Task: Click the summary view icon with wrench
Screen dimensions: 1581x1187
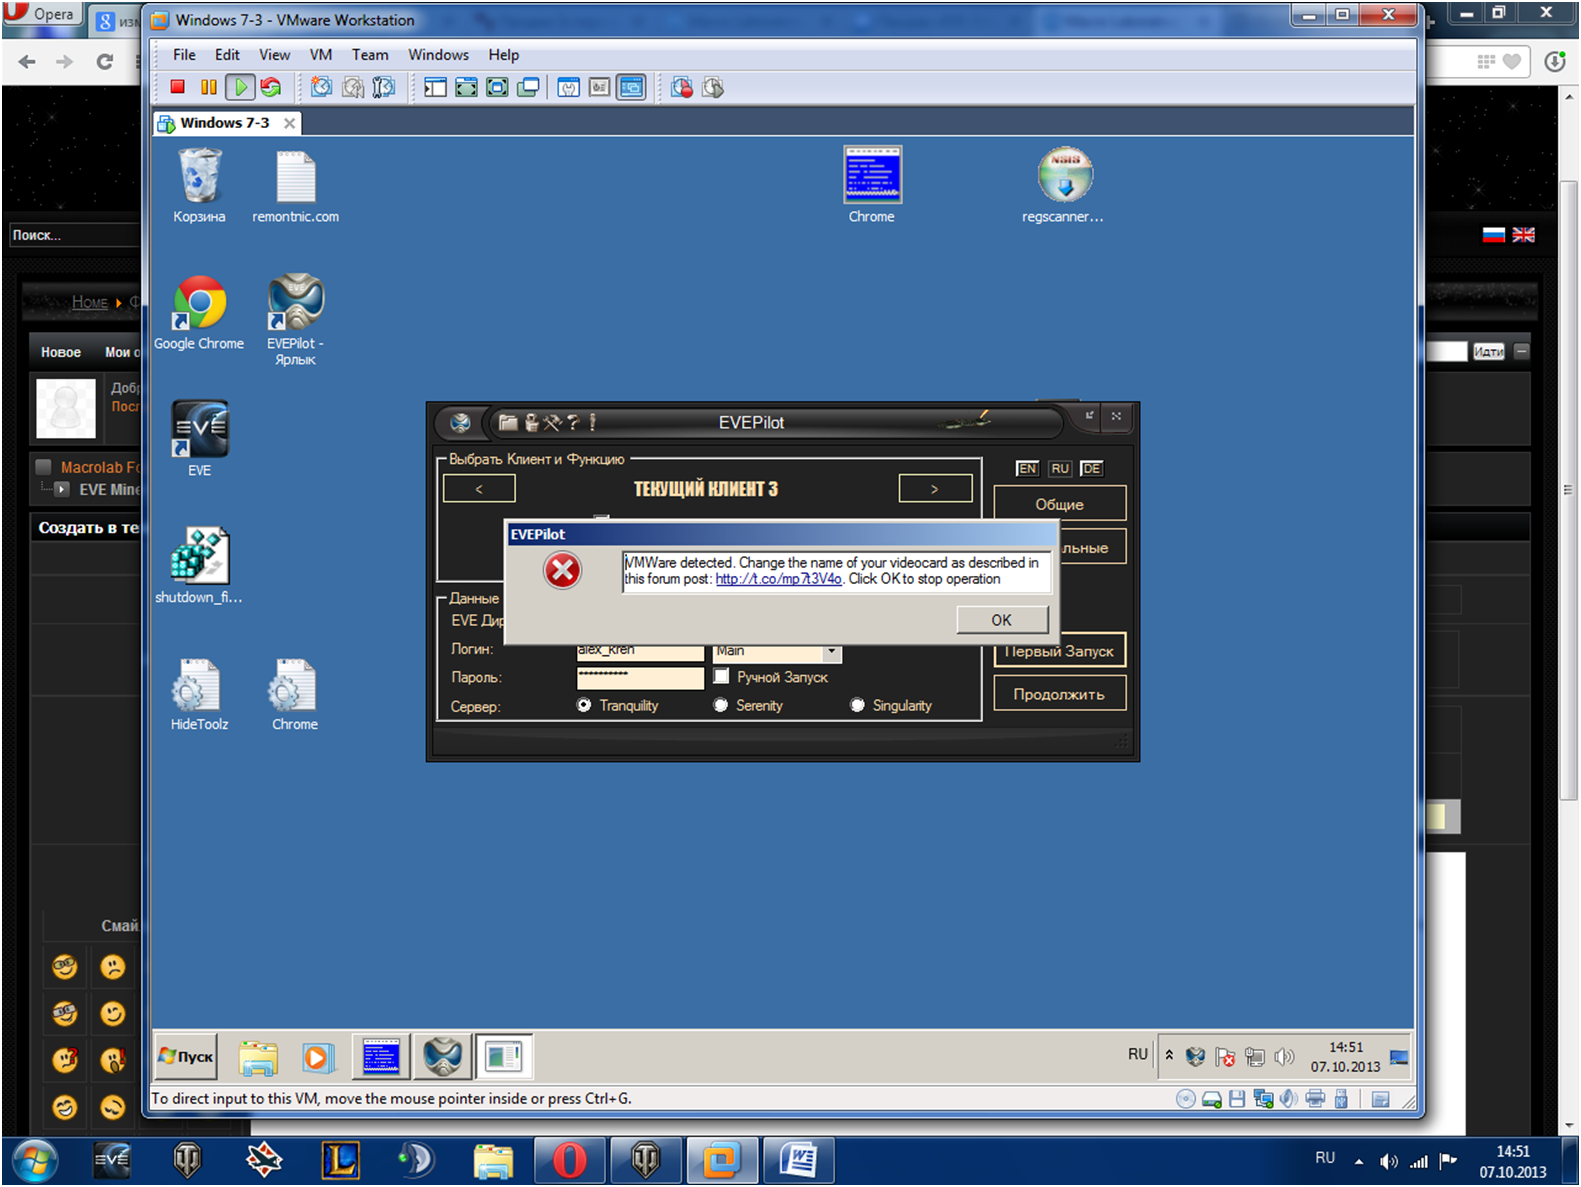Action: (569, 87)
